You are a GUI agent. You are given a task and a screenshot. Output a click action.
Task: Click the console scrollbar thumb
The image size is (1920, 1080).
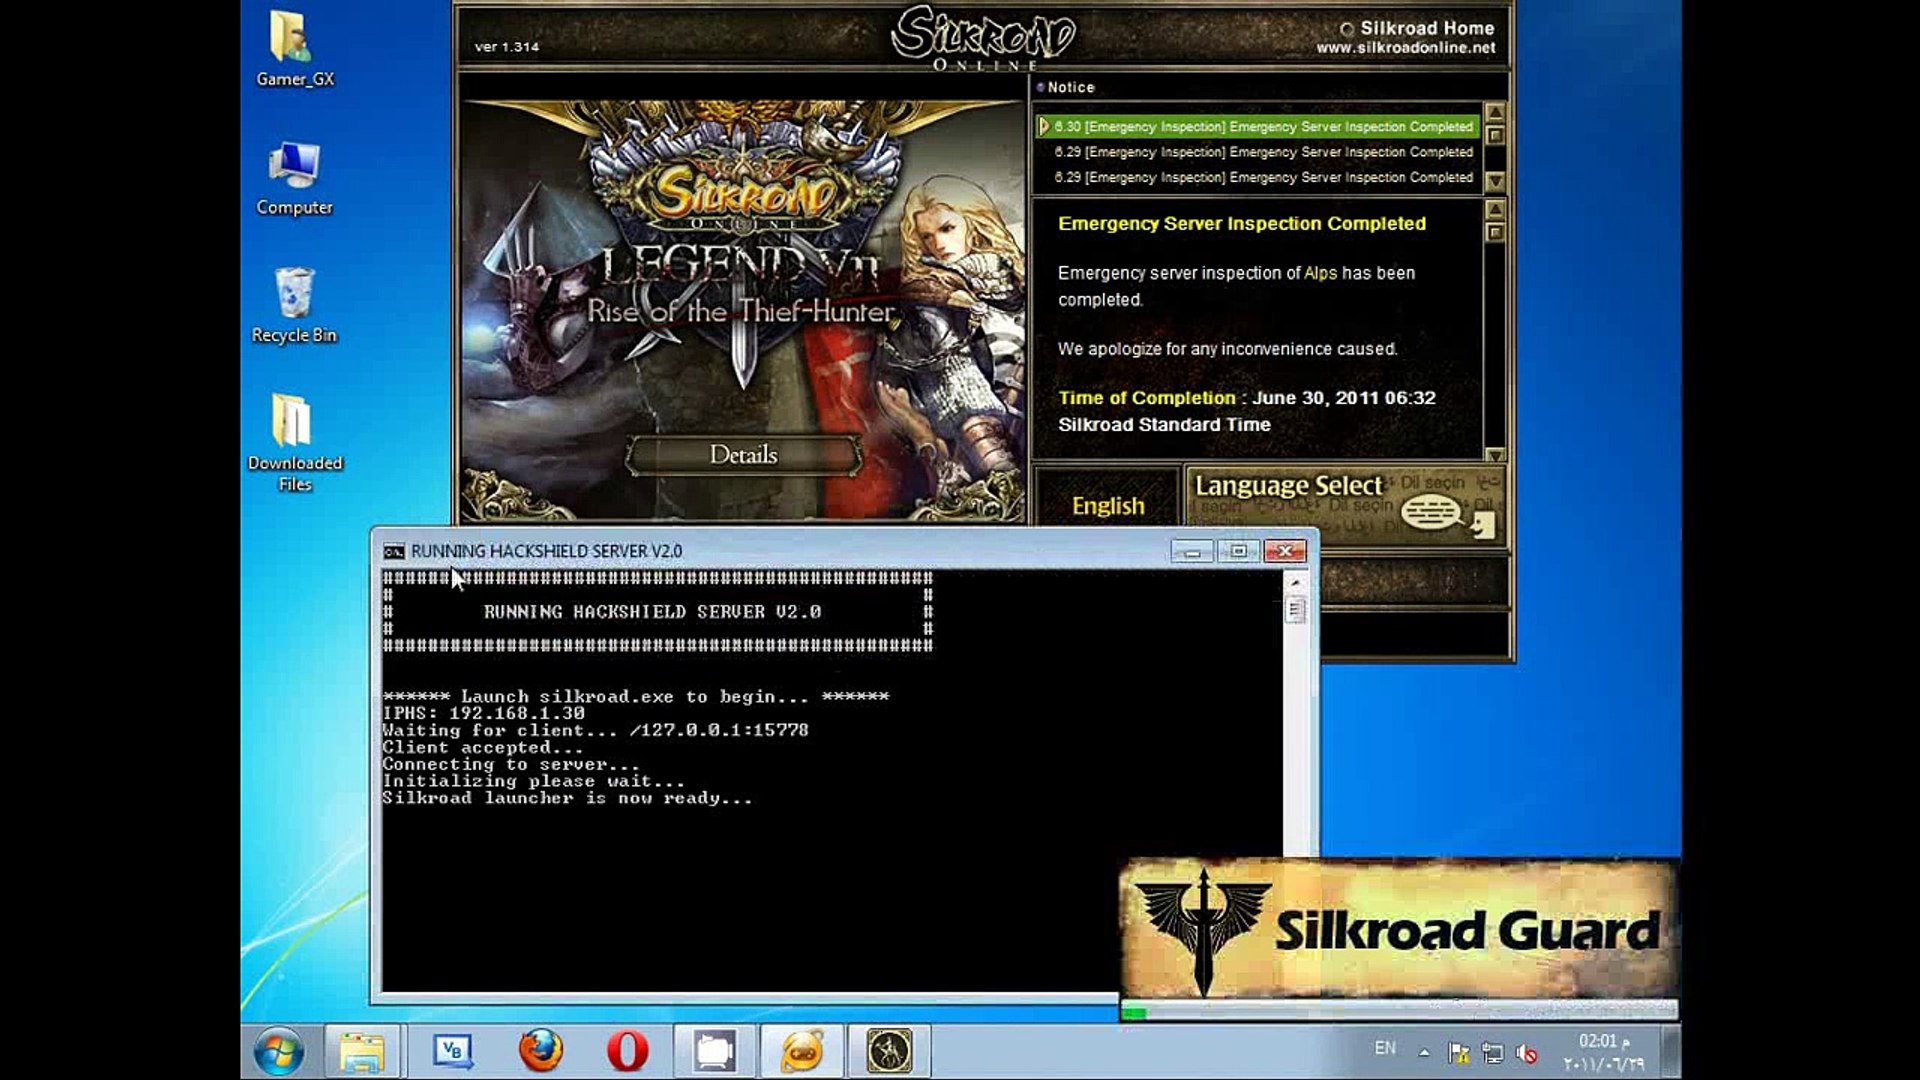[x=1295, y=609]
